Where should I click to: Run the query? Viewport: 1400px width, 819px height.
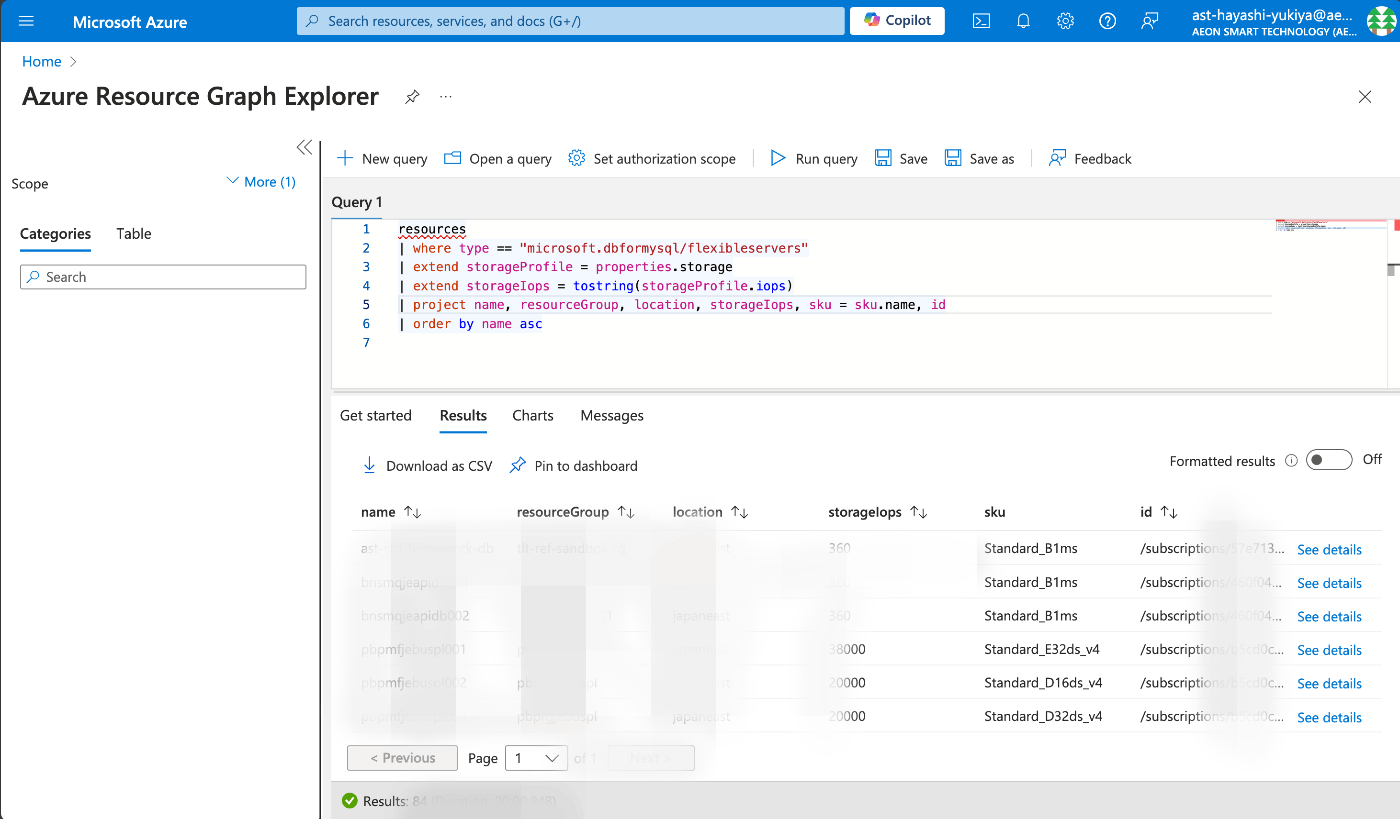tap(814, 159)
